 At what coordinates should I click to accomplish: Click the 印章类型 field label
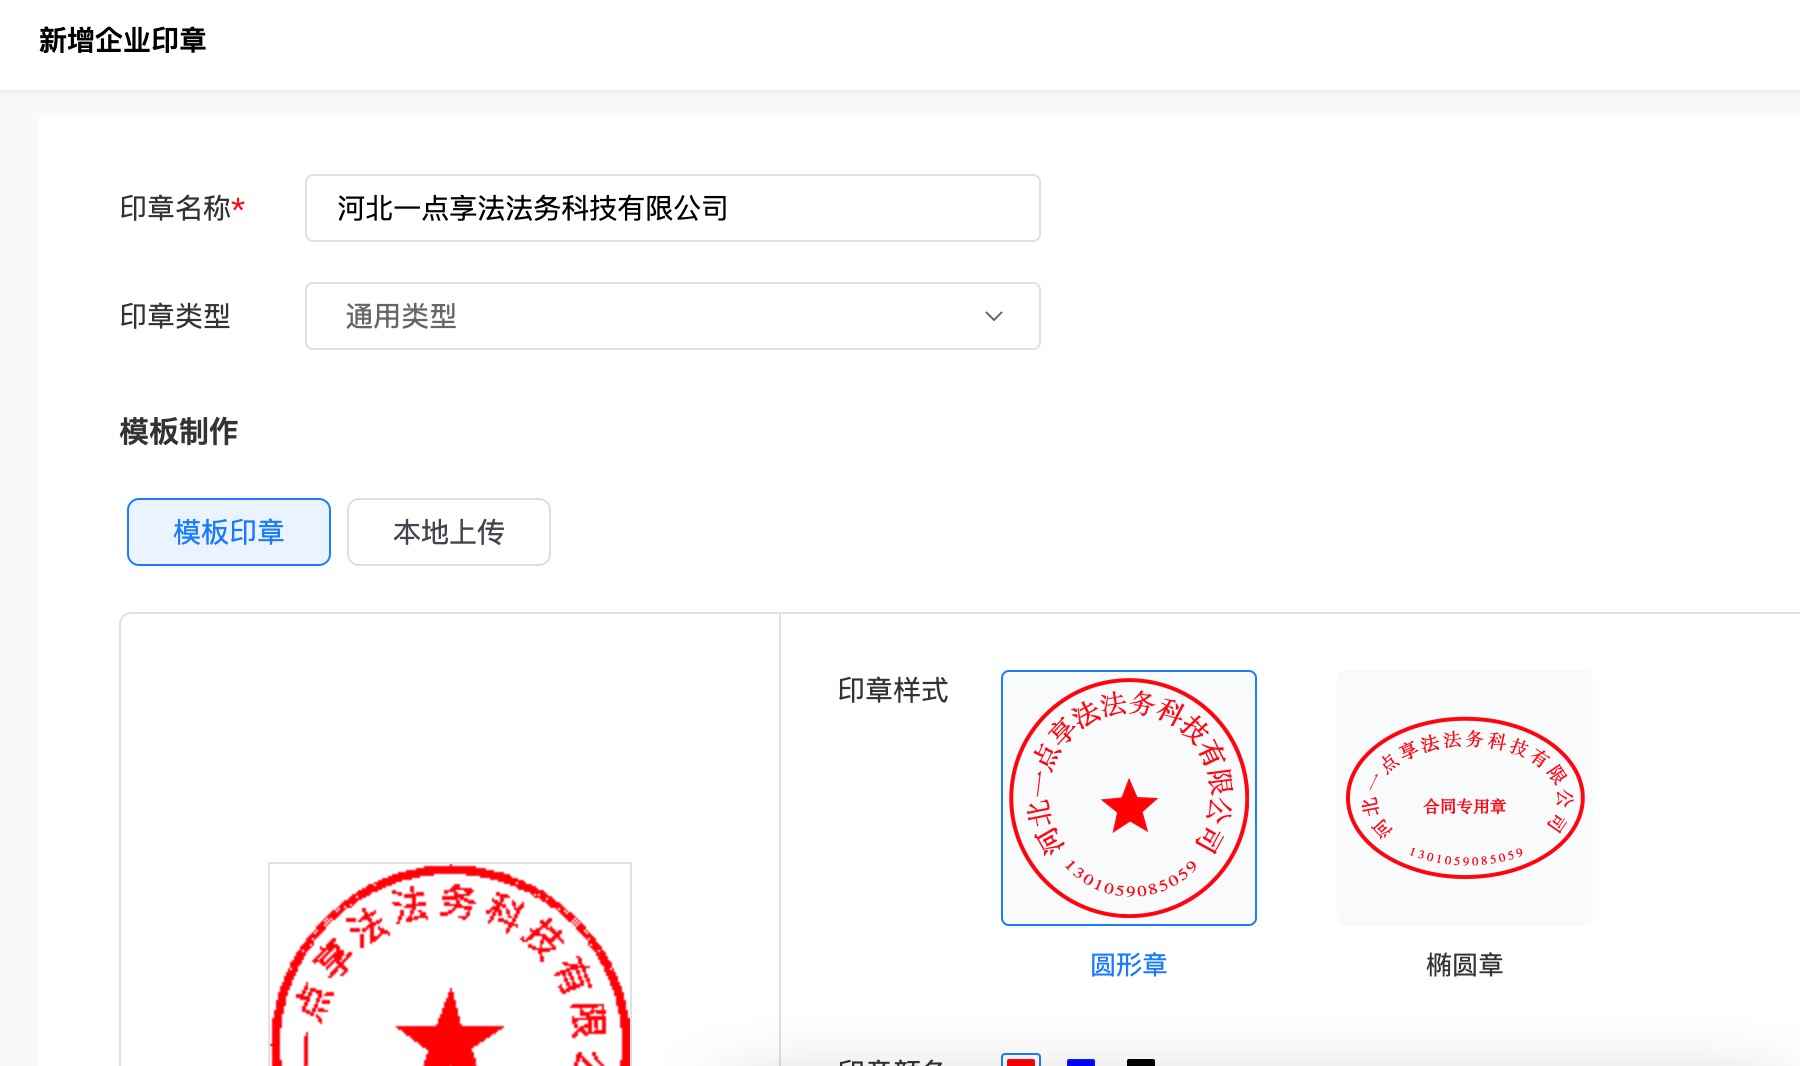coord(175,316)
